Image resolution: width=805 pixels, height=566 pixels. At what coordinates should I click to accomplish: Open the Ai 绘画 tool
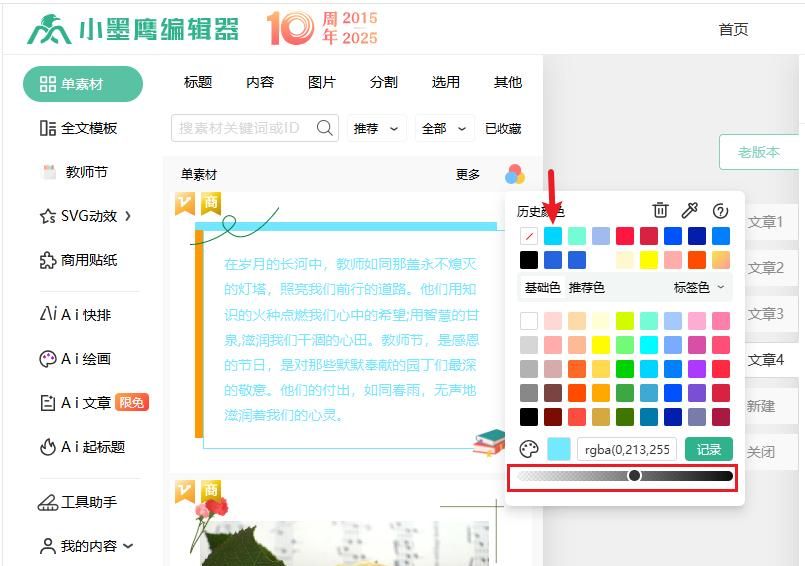(75, 359)
